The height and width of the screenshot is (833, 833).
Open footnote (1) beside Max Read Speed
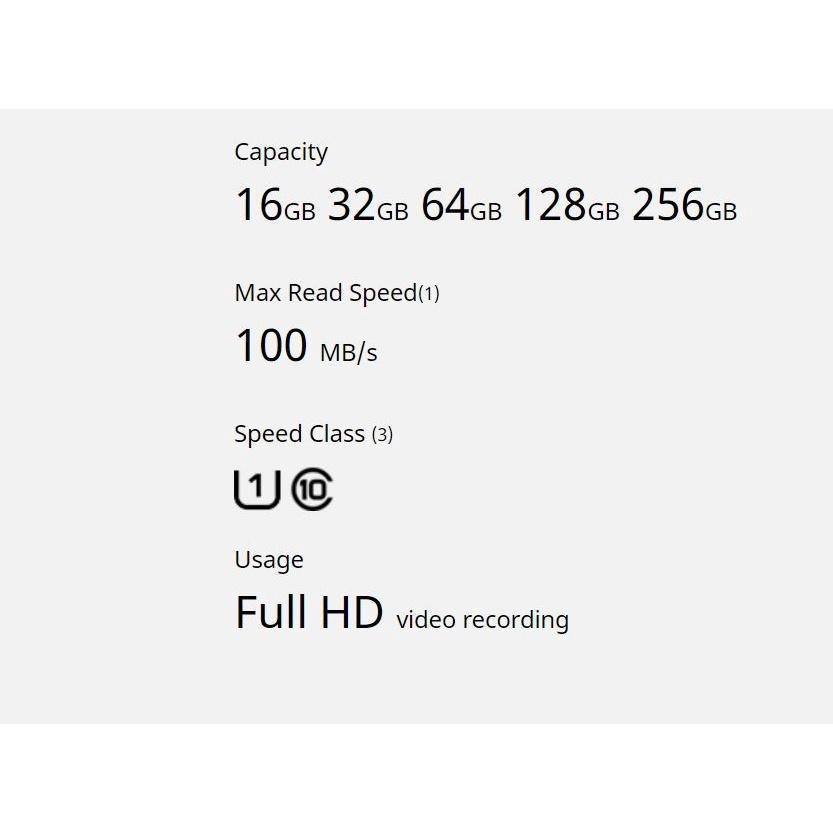click(429, 294)
